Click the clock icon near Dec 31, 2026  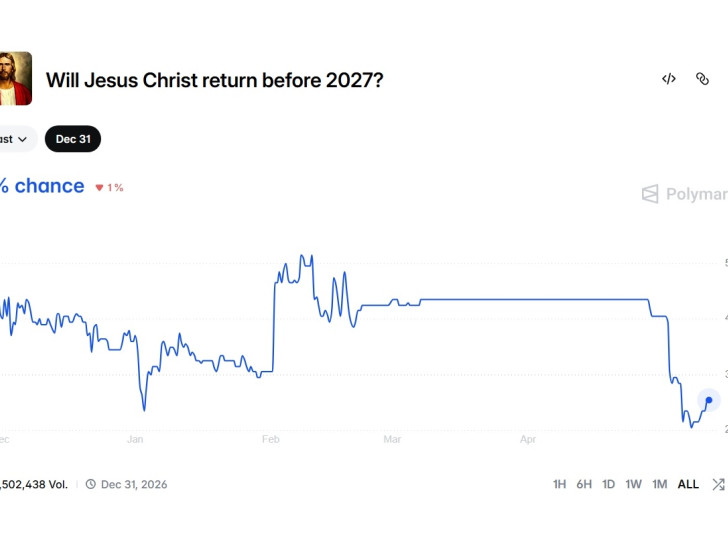click(x=91, y=484)
